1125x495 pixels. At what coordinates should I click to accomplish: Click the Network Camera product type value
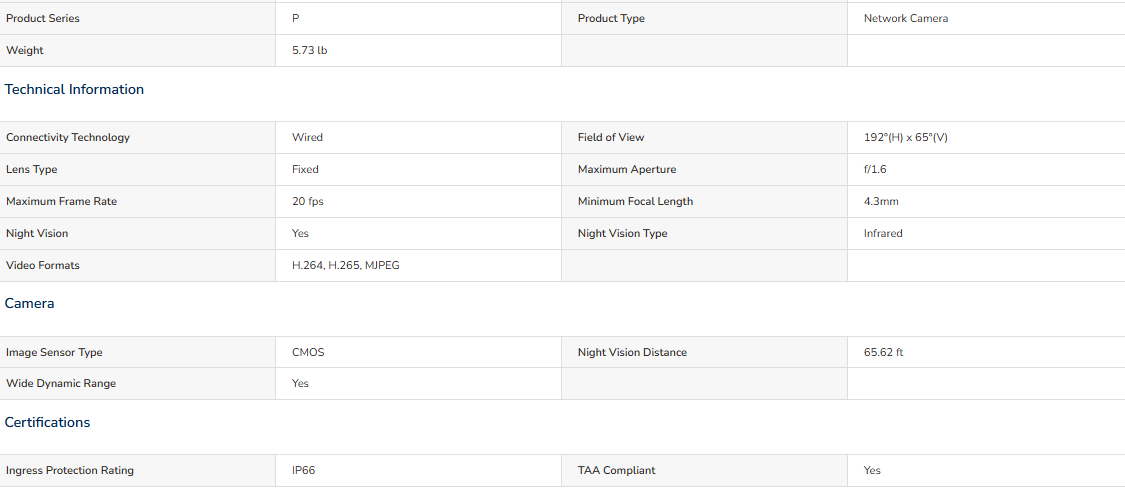pos(905,19)
